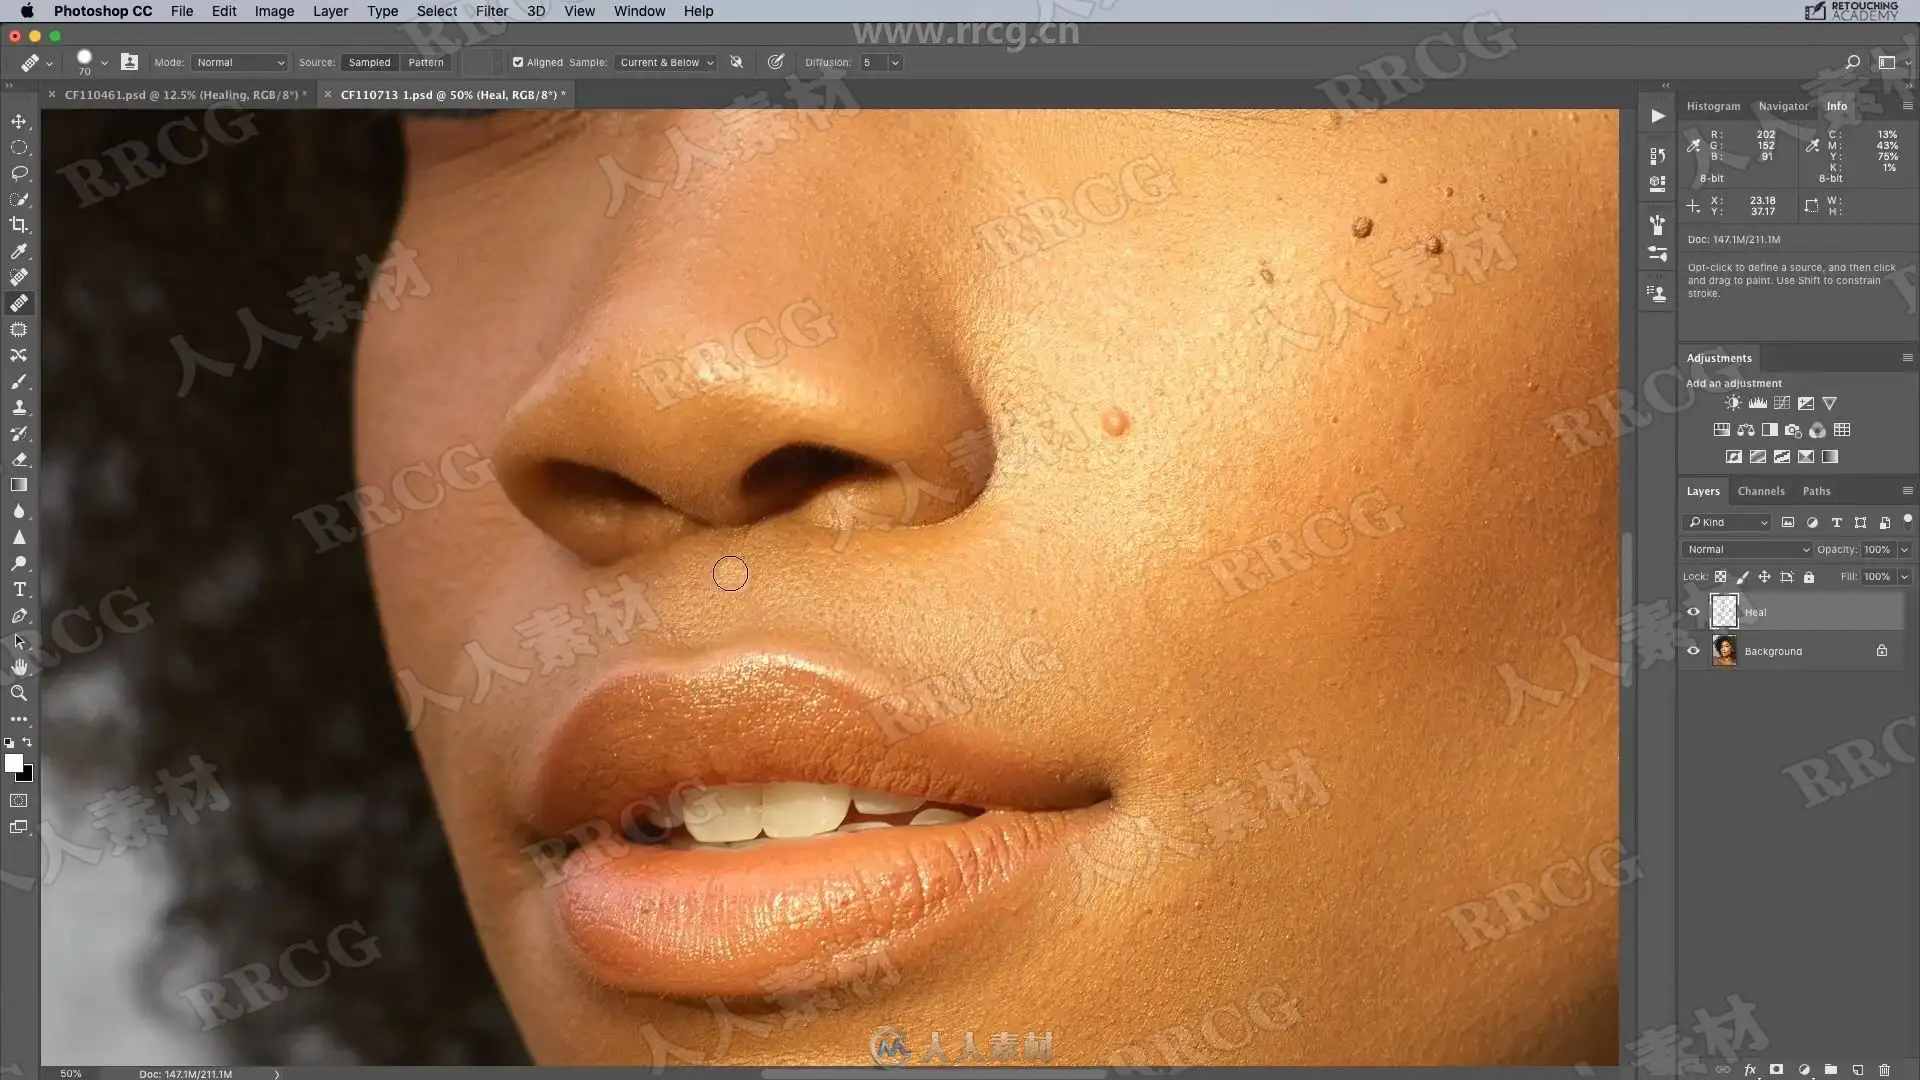Select the Type tool

point(19,589)
